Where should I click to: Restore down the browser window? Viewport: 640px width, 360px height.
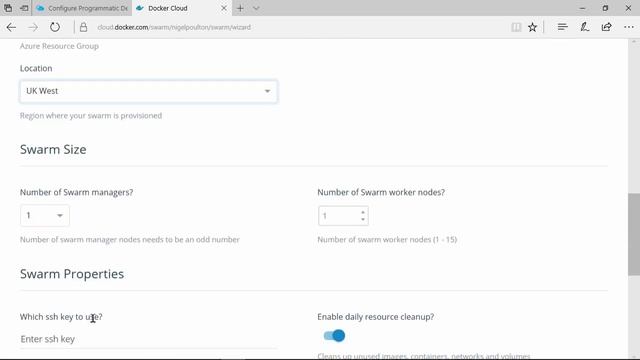click(x=605, y=8)
